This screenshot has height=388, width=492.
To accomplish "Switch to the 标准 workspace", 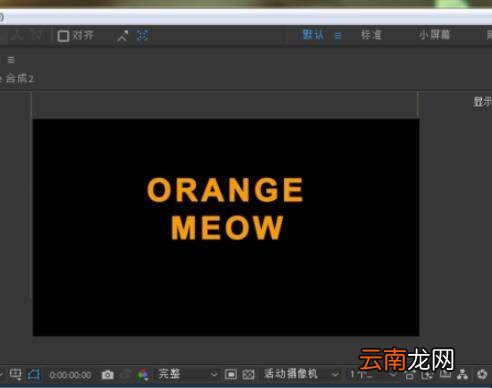I will [x=371, y=35].
